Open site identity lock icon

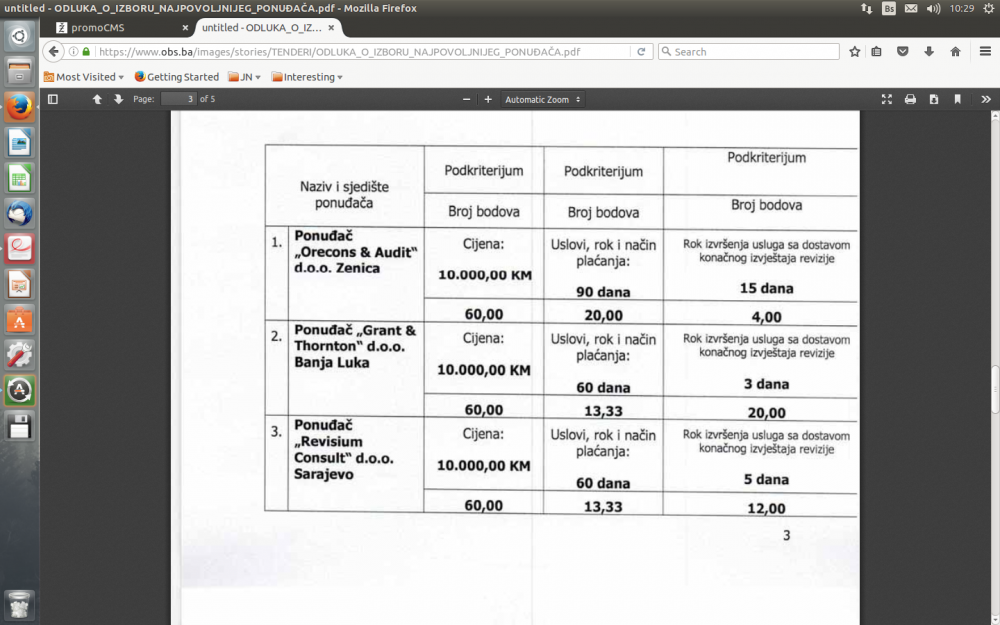coord(86,52)
